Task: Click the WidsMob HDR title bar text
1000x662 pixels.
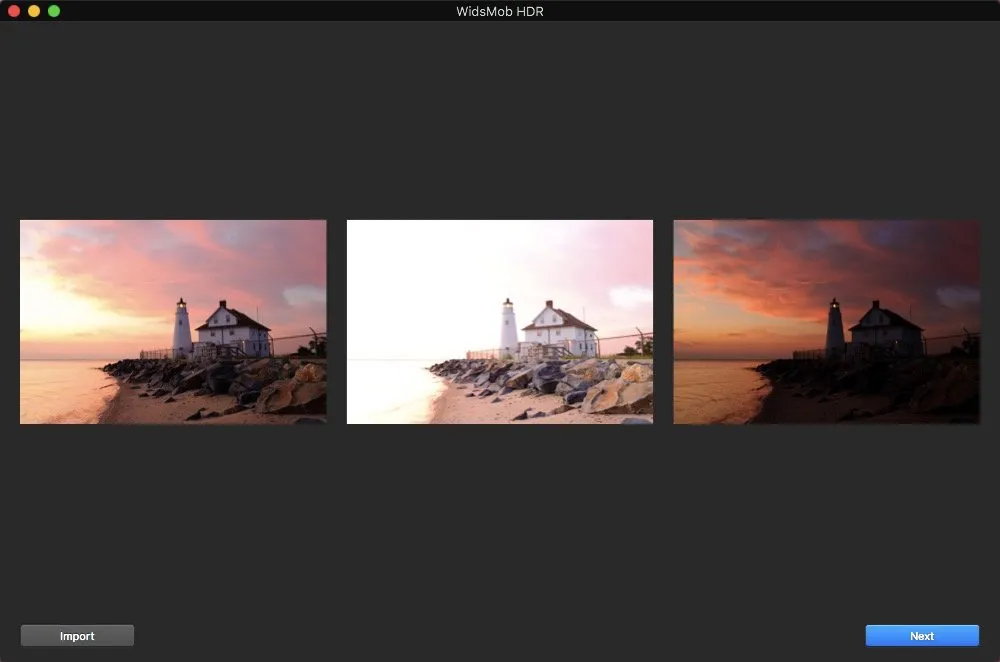Action: pyautogui.click(x=500, y=11)
